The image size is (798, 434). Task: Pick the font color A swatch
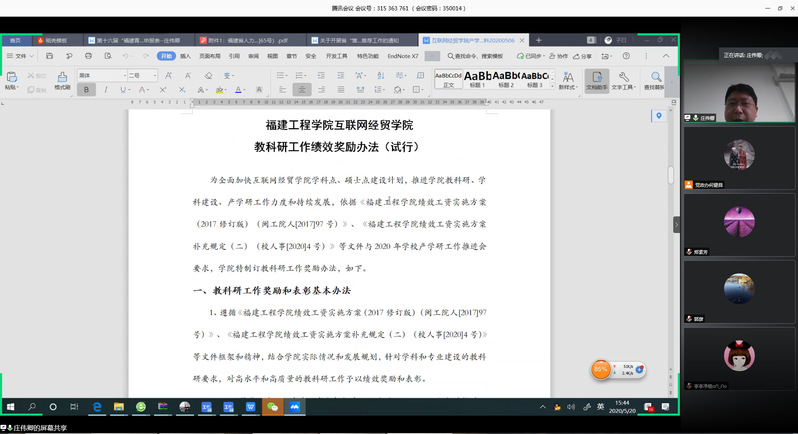(x=238, y=90)
